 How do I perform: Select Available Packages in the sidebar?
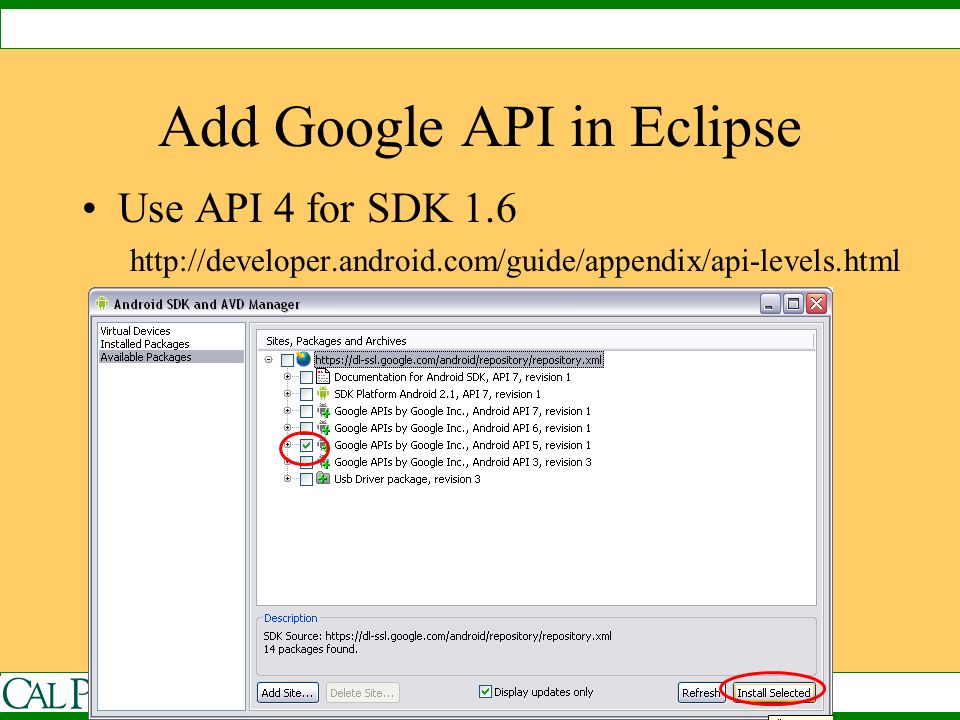[x=171, y=357]
